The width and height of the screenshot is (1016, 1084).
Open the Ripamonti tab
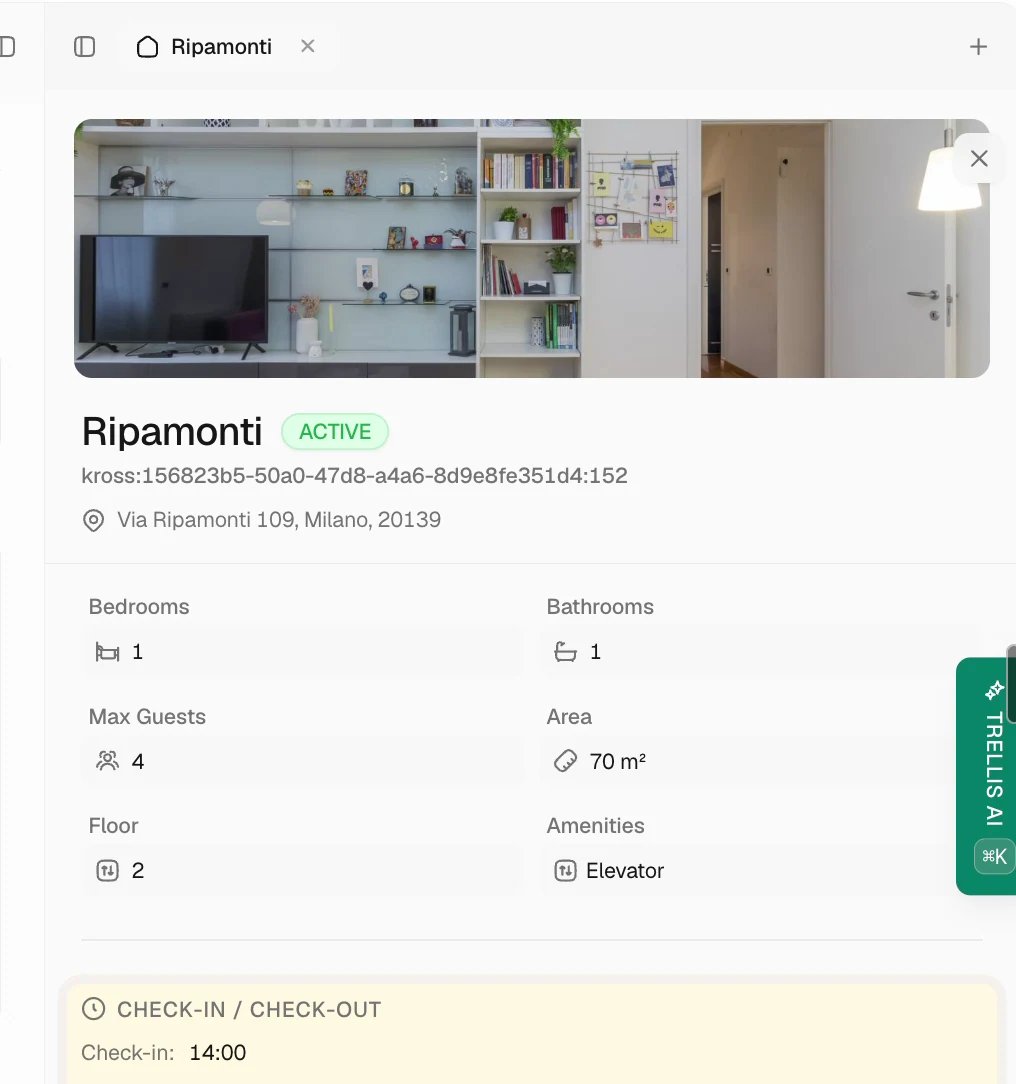205,46
